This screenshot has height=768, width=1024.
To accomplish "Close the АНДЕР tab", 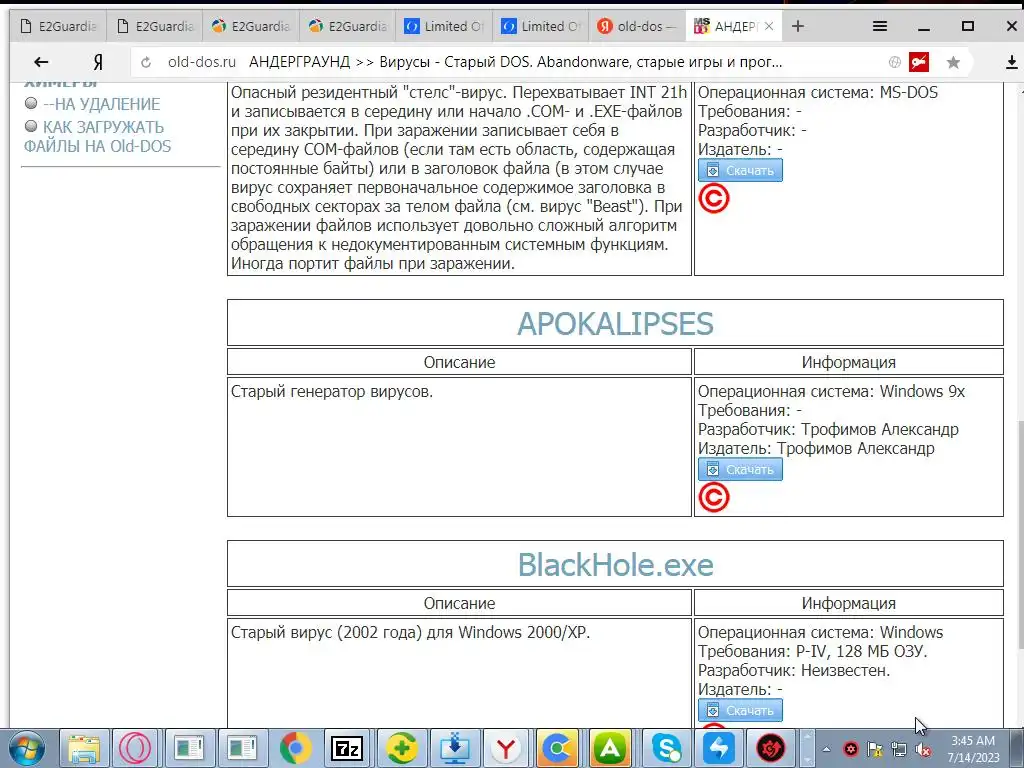I will [769, 26].
